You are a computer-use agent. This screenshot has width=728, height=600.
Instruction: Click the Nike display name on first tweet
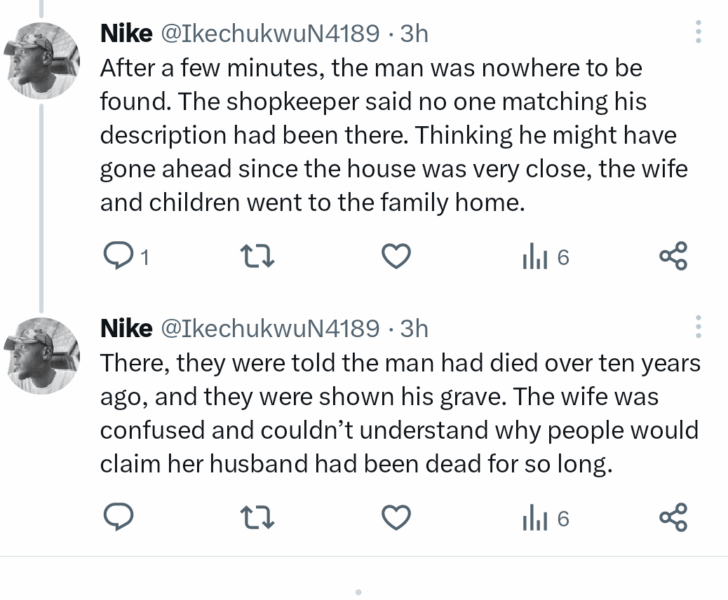127,35
